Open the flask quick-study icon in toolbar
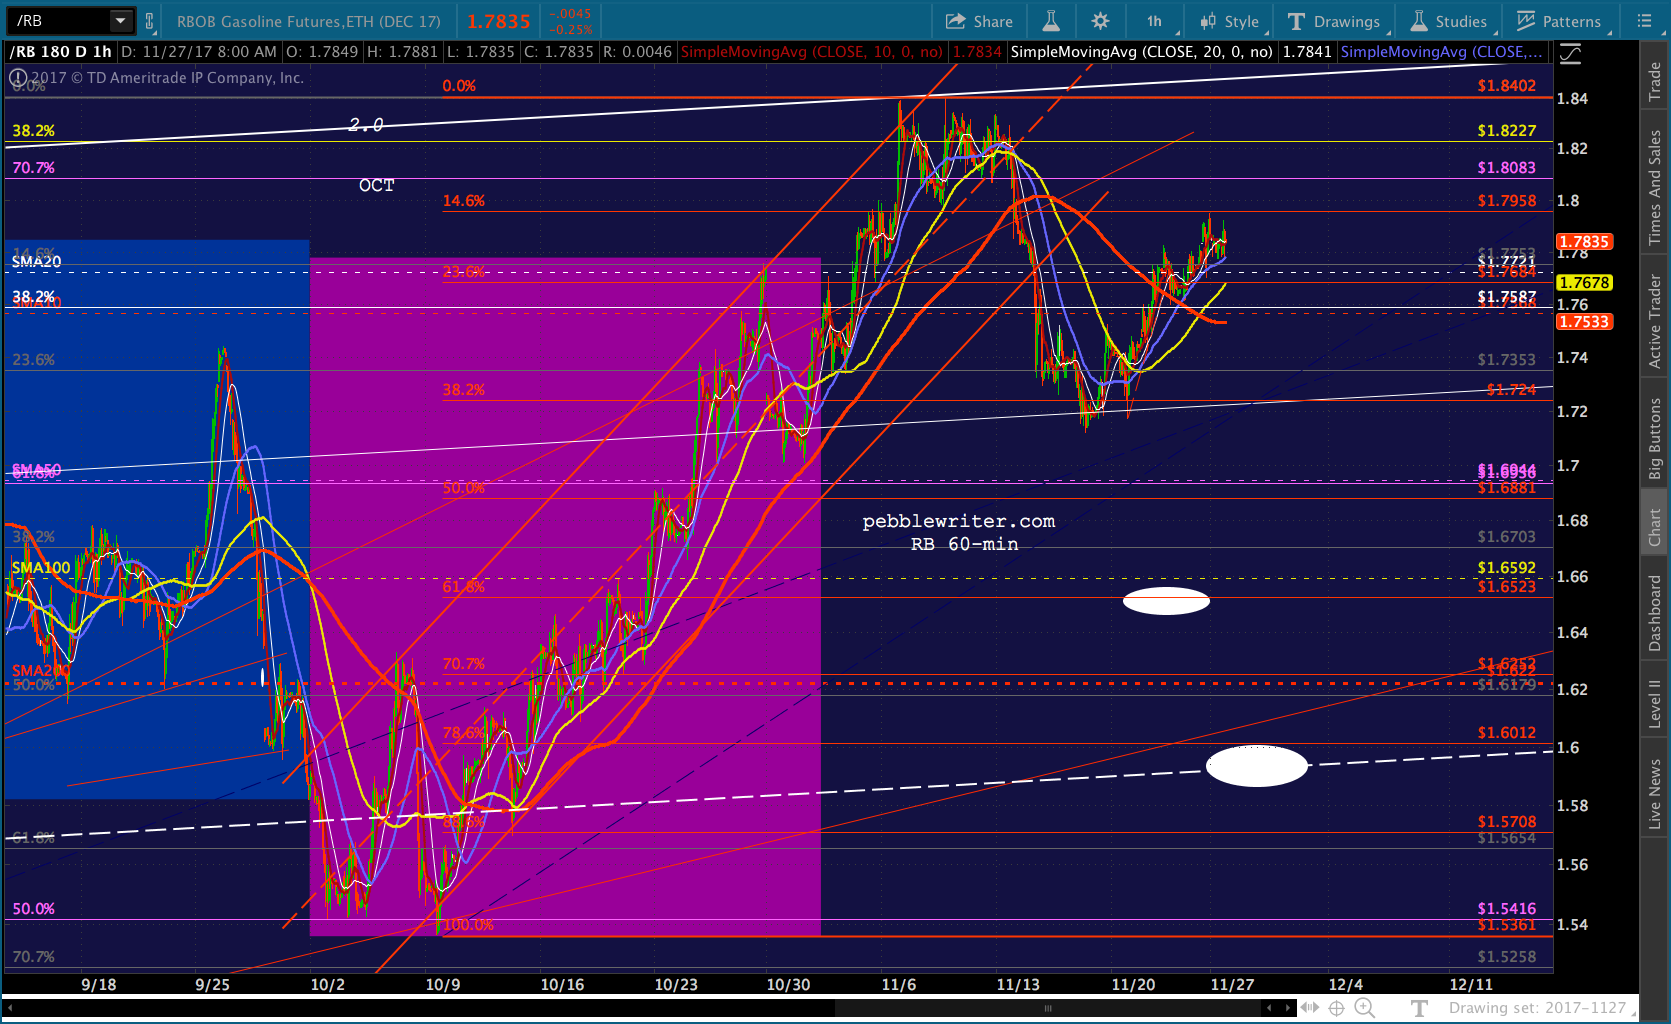This screenshot has height=1024, width=1671. 1051,21
